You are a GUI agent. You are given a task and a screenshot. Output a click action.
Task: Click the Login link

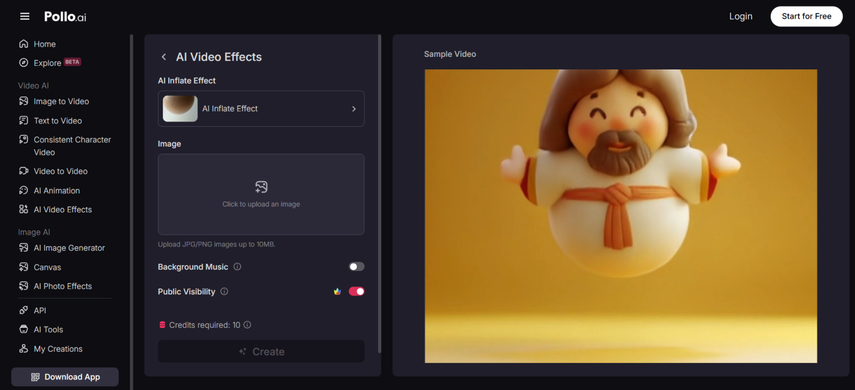pos(740,16)
